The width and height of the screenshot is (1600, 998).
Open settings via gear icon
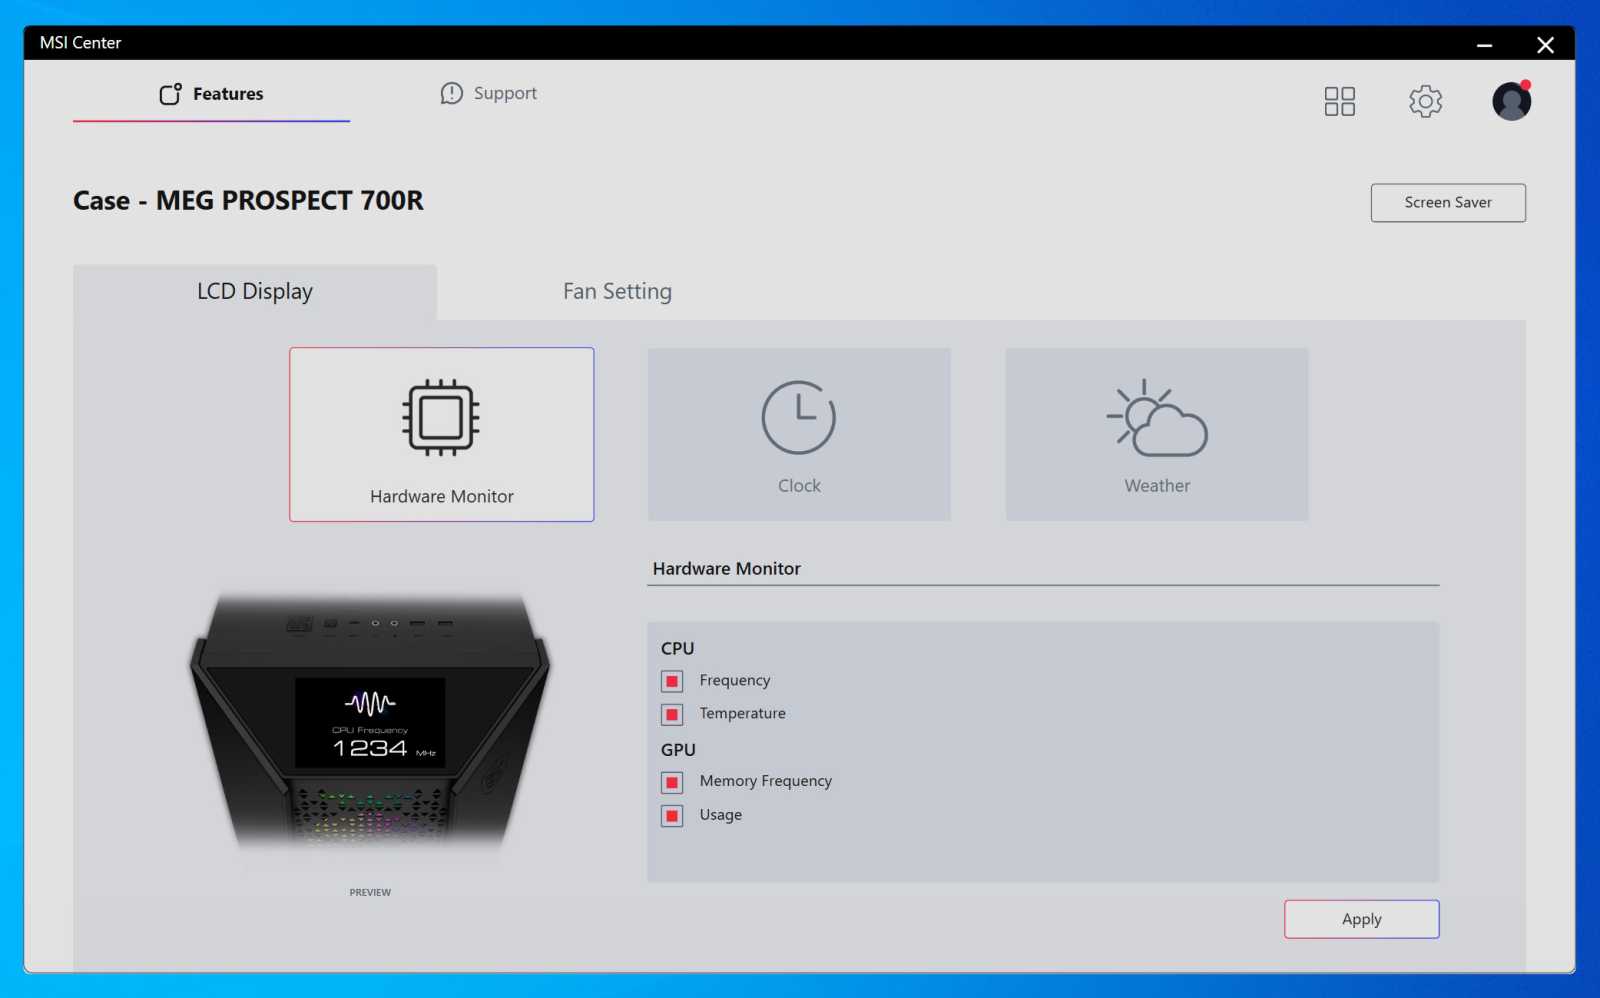(1425, 101)
